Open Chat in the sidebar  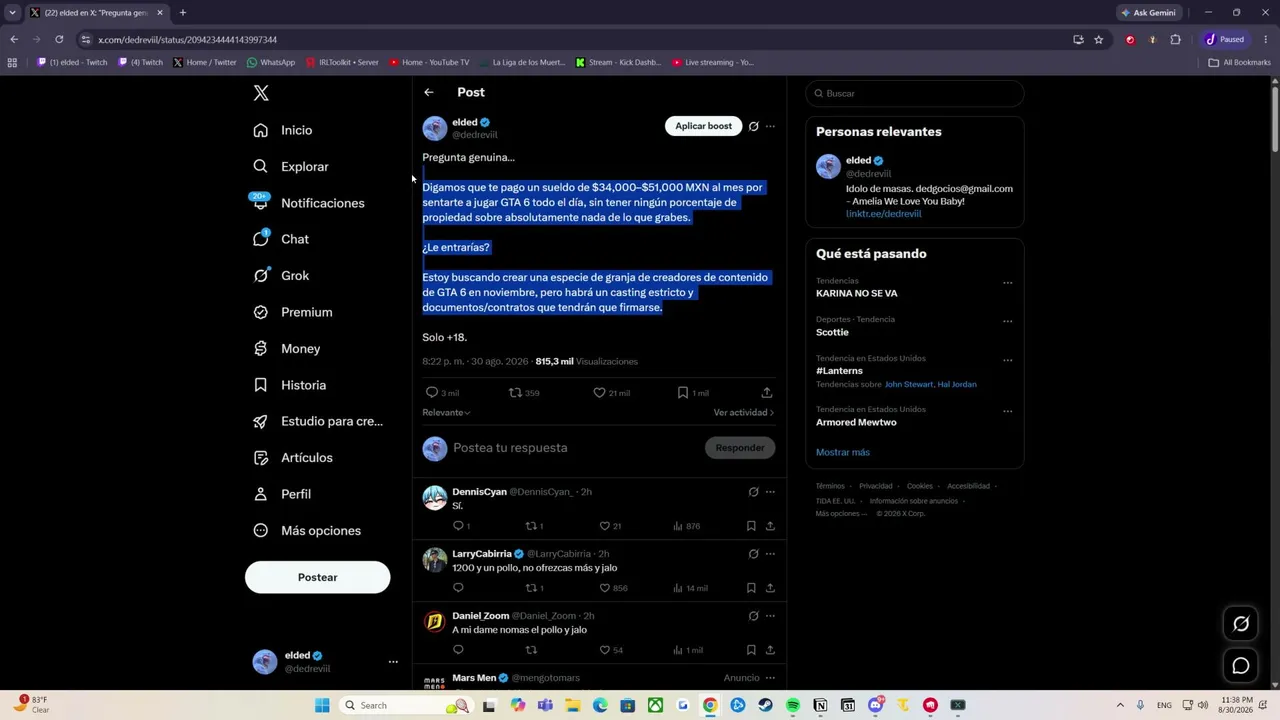click(x=282, y=239)
